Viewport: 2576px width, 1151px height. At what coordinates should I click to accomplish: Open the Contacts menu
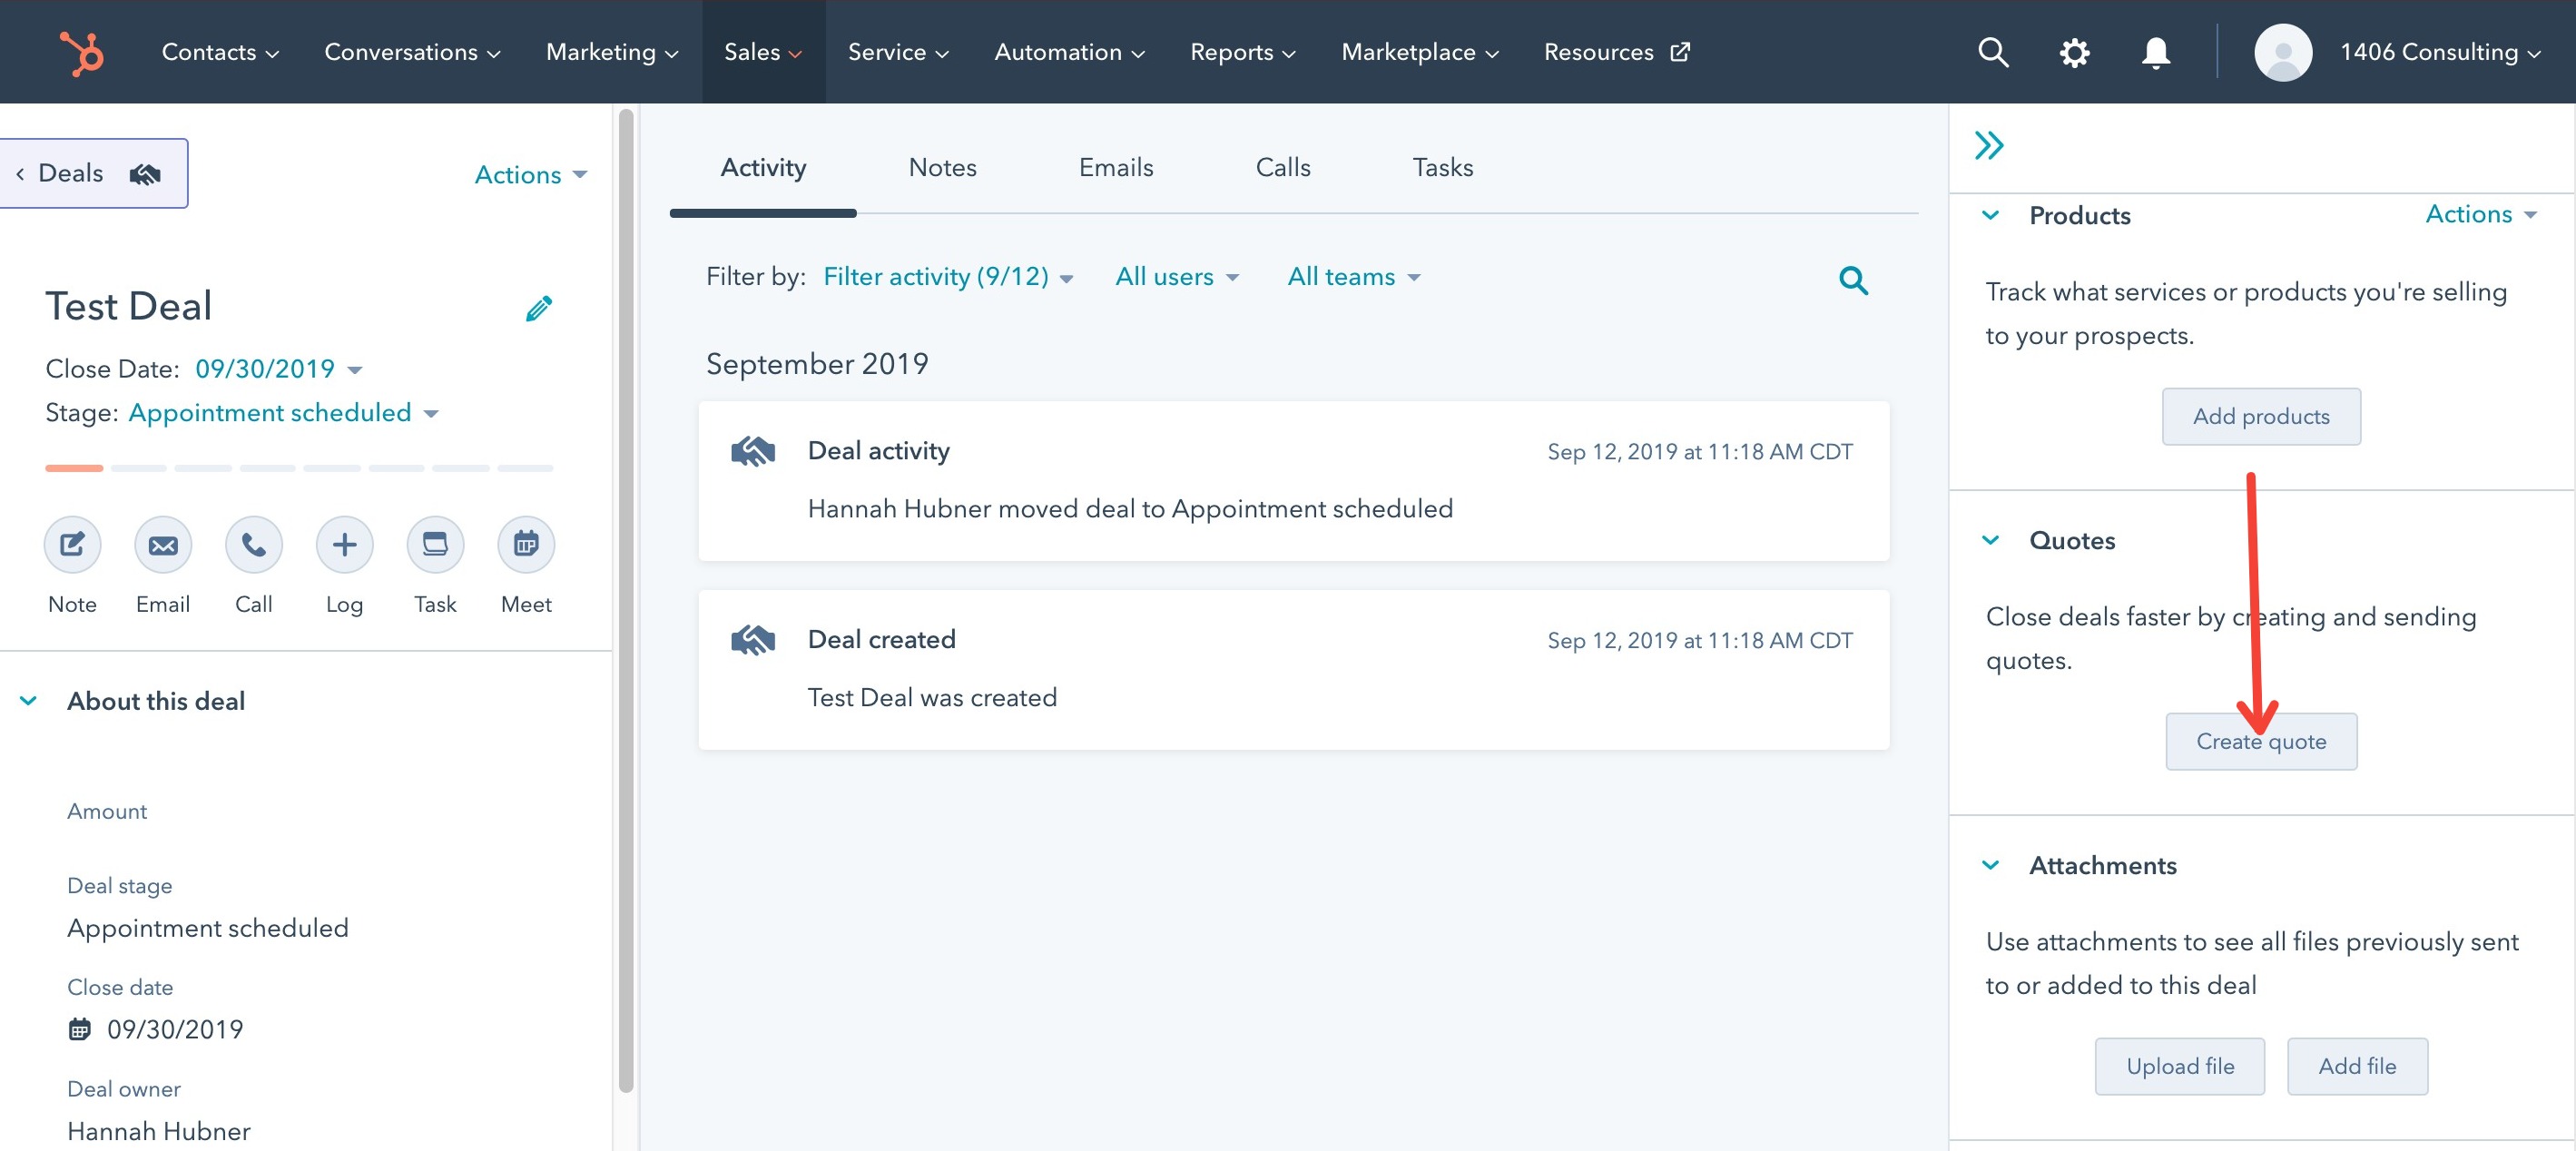(220, 52)
